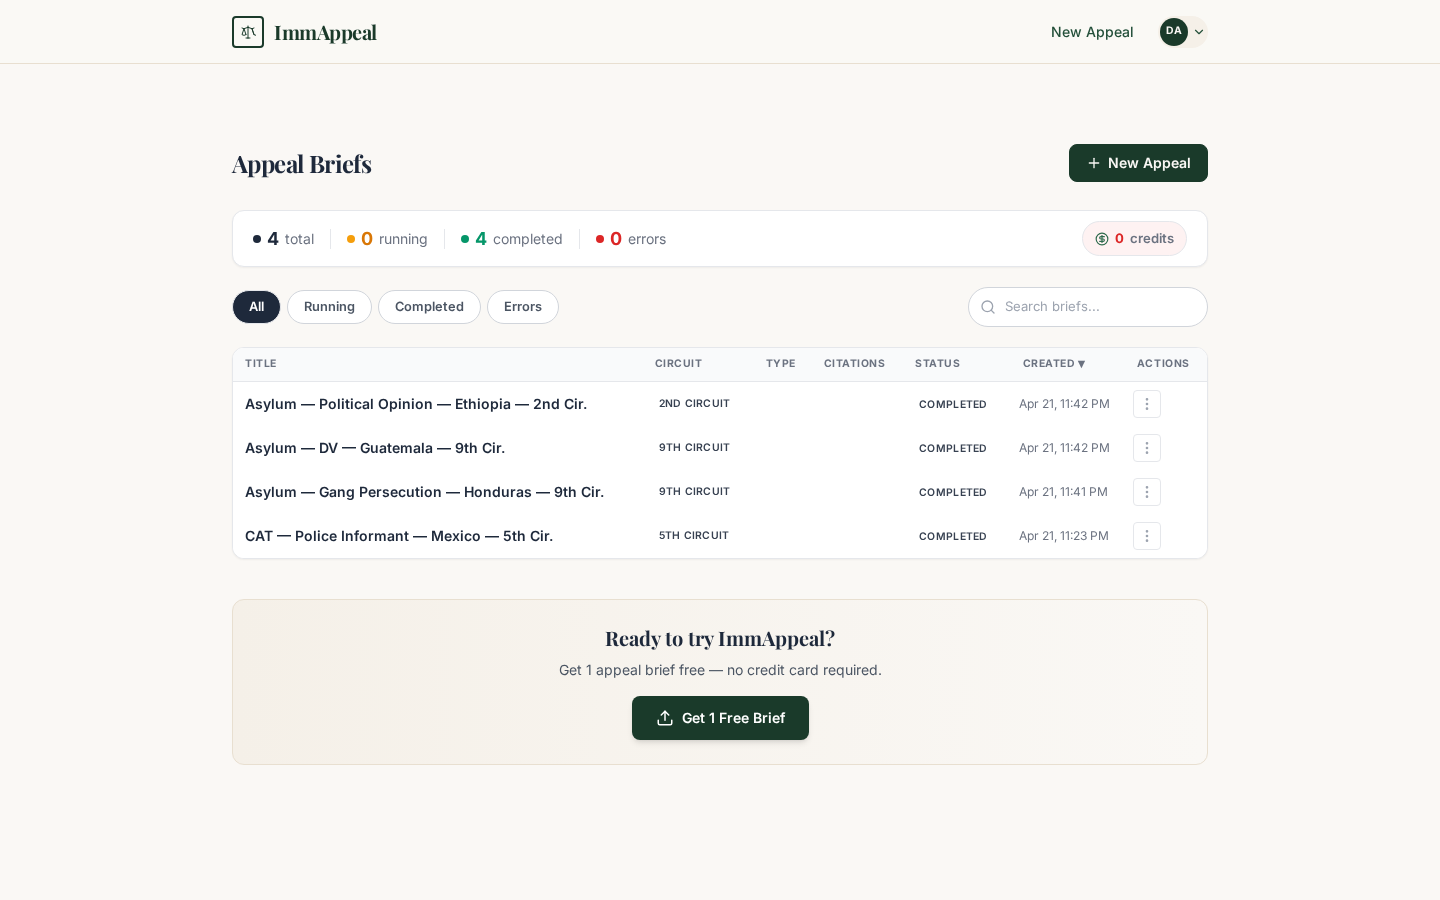The height and width of the screenshot is (900, 1440).
Task: Click the search magnifier icon
Action: pos(988,307)
